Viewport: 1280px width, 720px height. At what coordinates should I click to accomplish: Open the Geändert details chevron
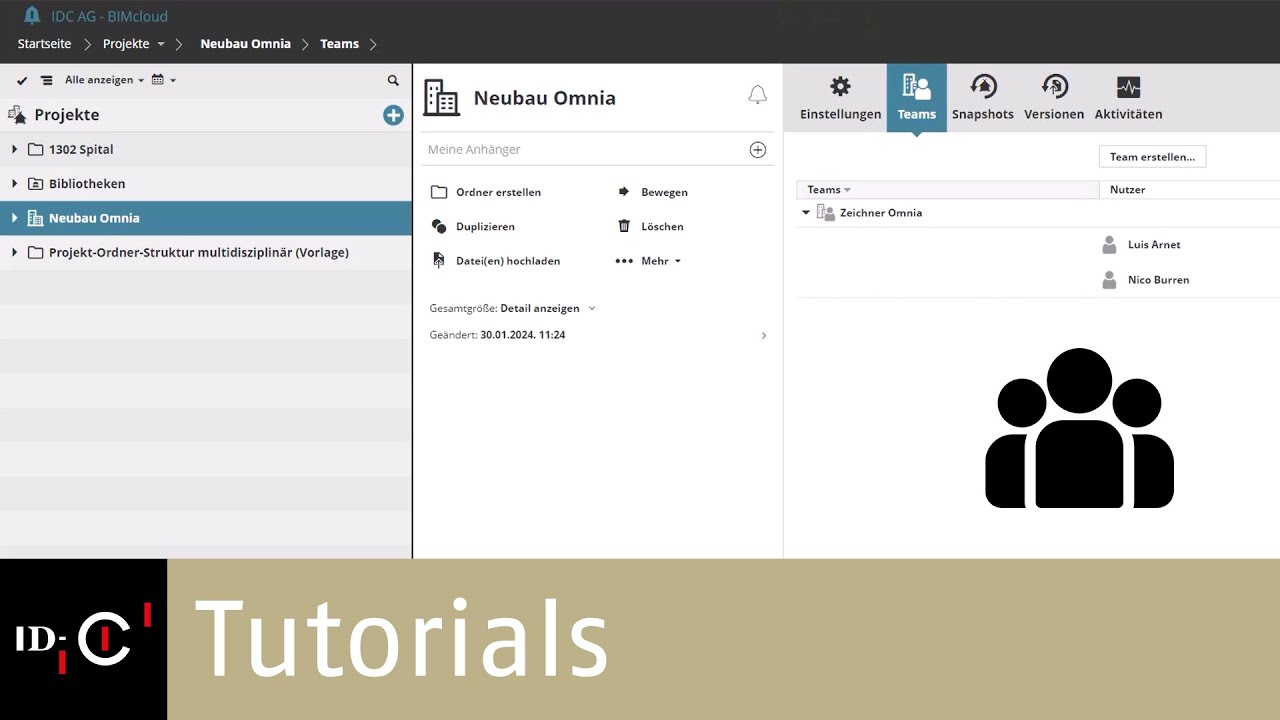pyautogui.click(x=764, y=336)
